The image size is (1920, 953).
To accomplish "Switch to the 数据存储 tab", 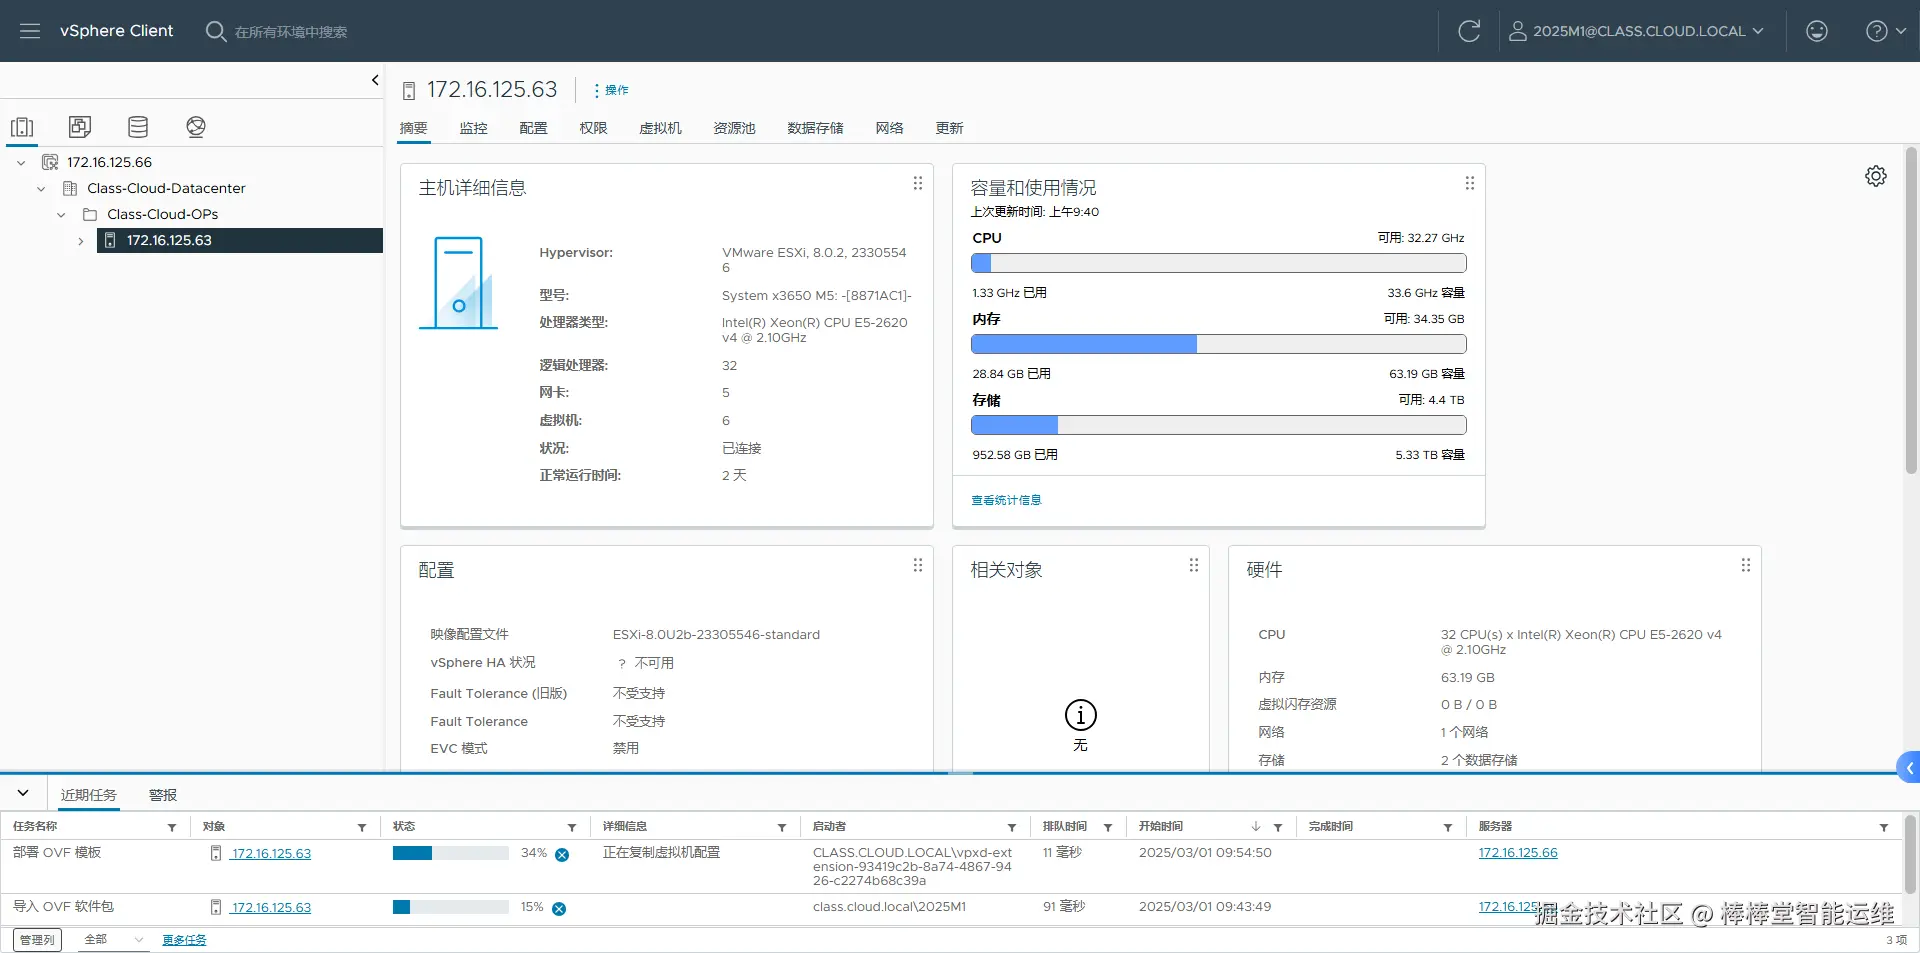I will point(815,128).
